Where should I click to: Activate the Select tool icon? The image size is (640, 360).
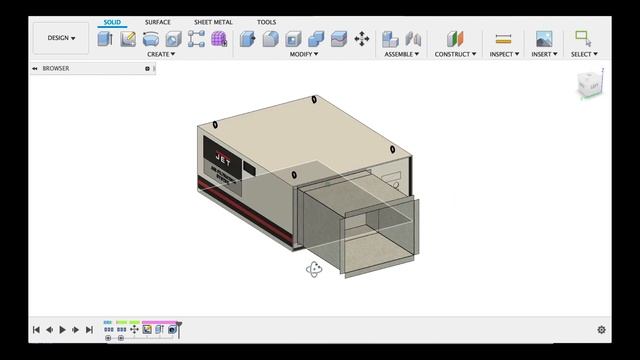coord(584,39)
